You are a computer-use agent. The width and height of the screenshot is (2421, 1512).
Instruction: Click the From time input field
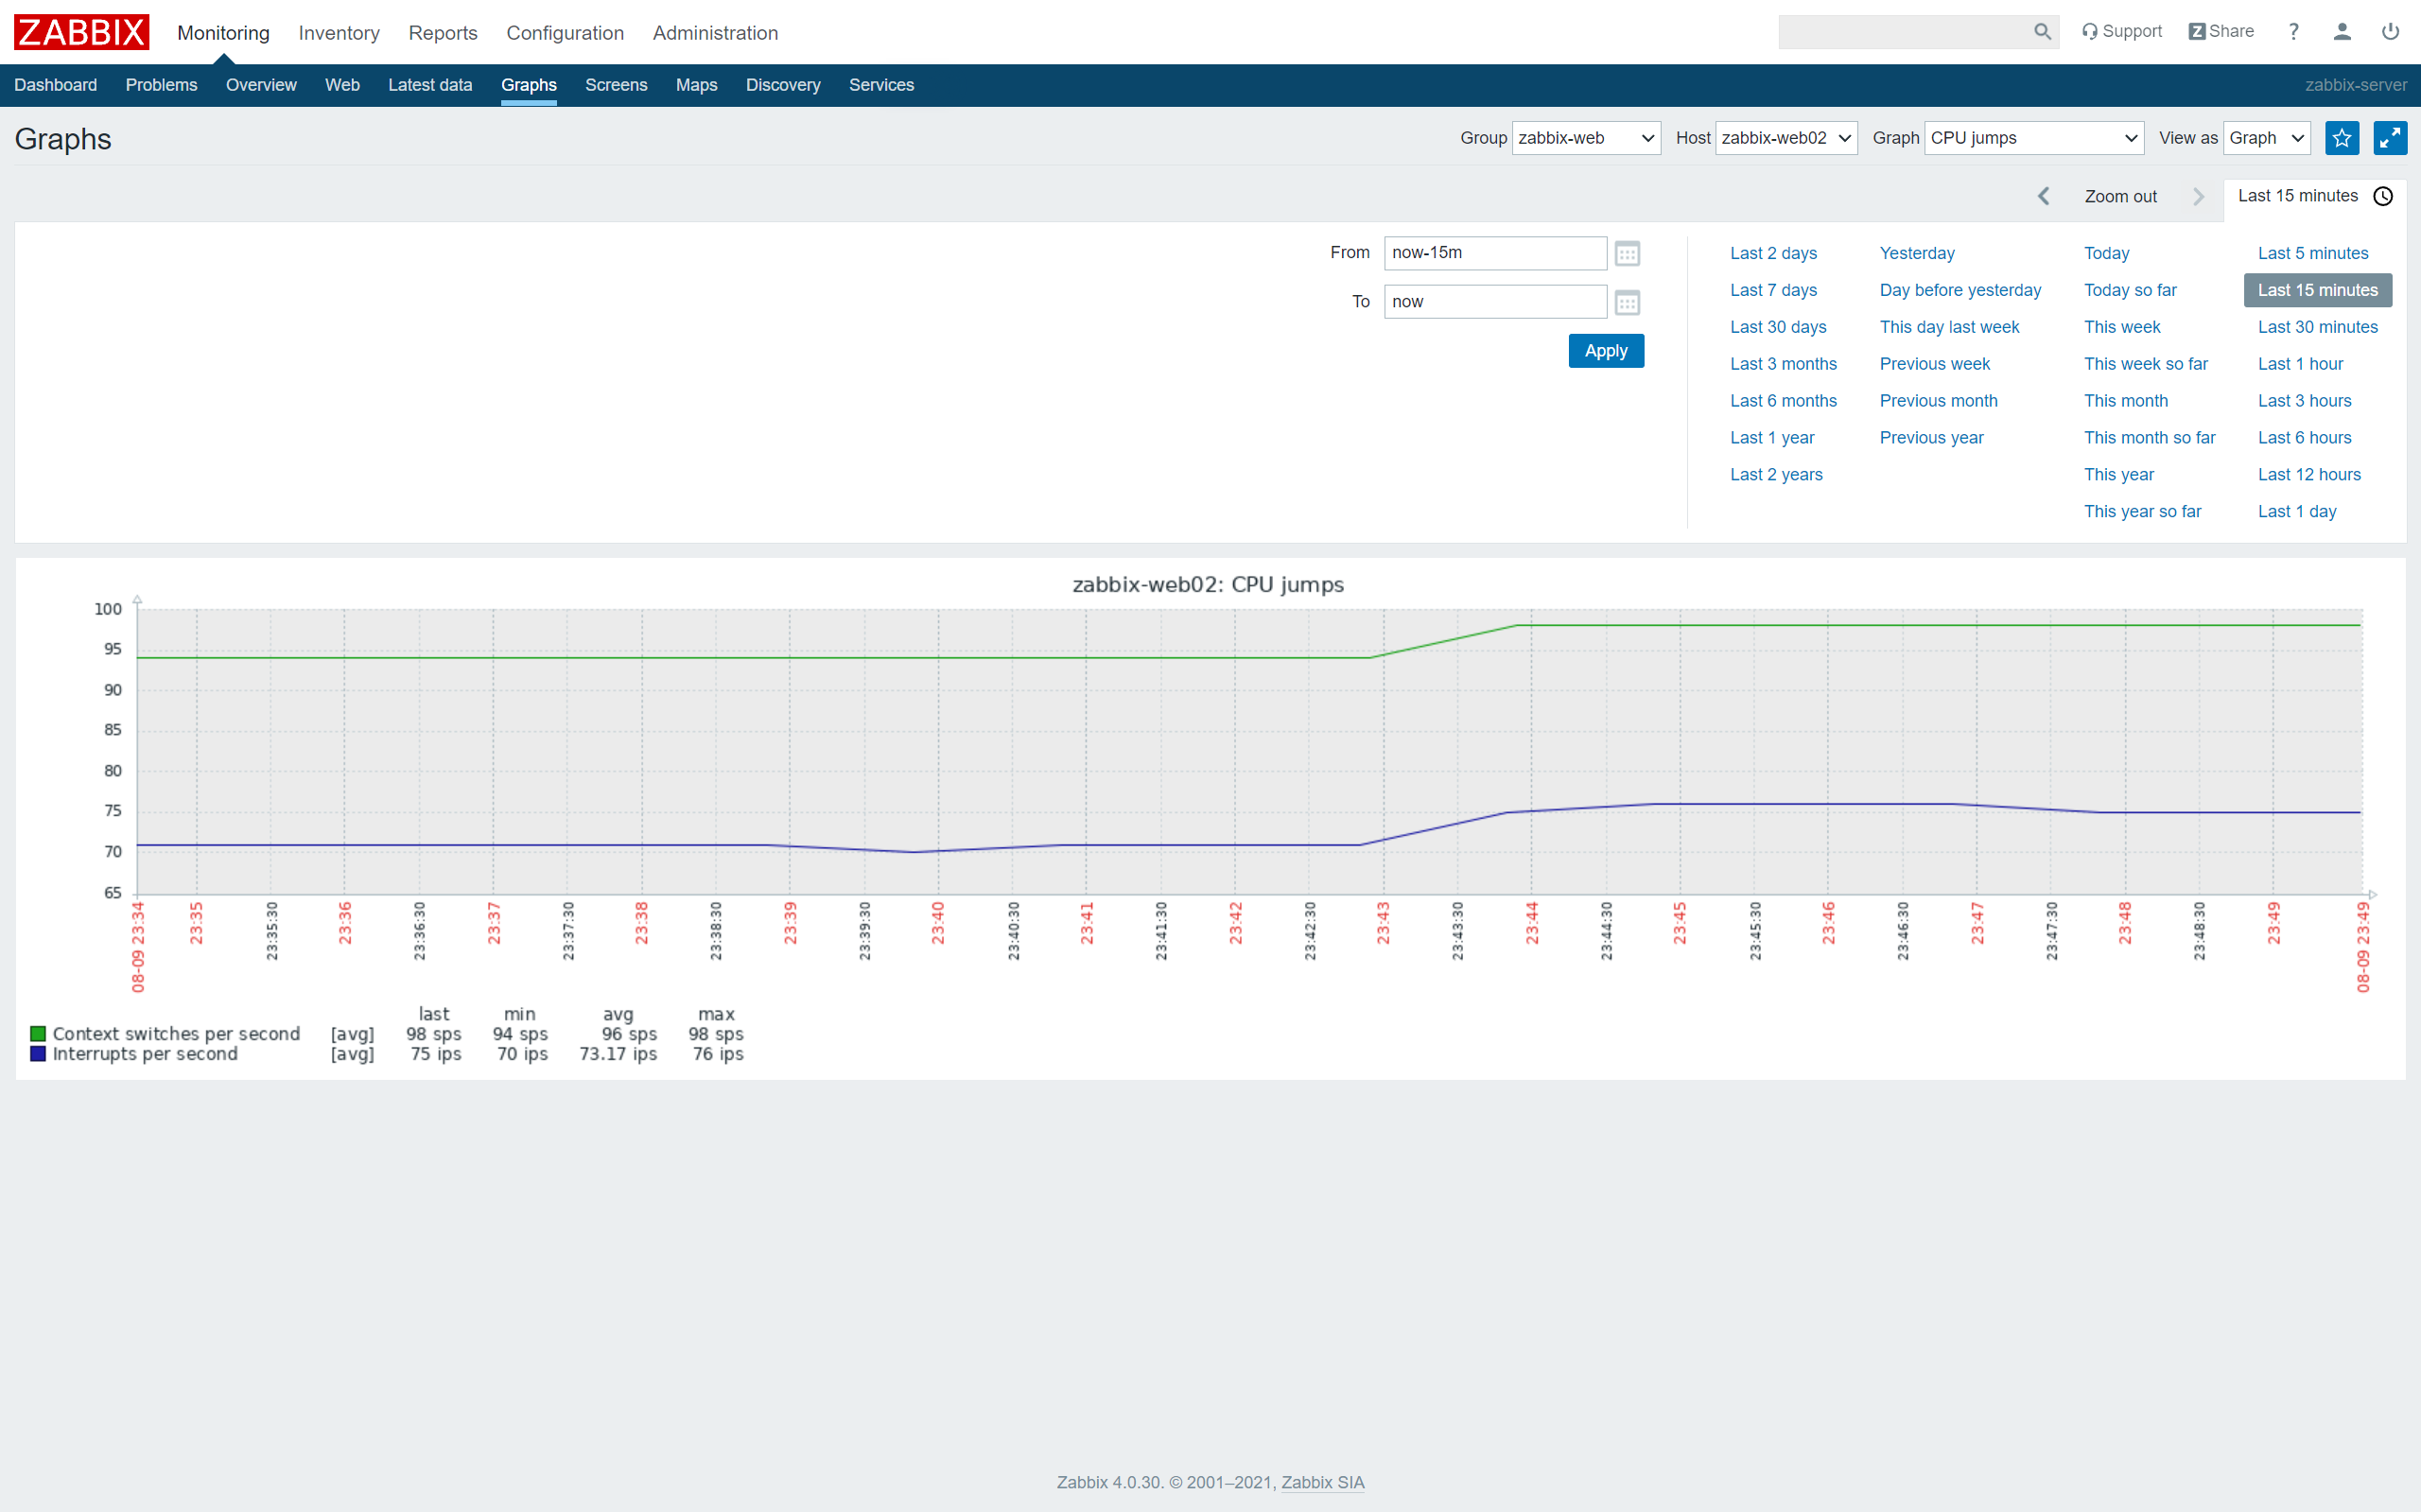pos(1495,253)
